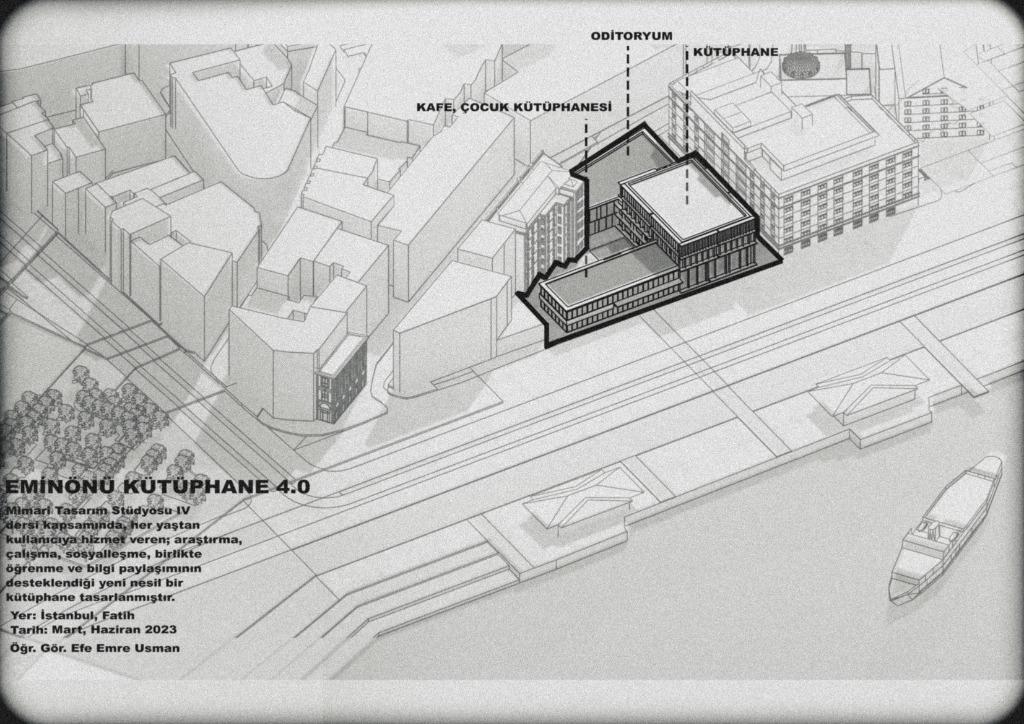This screenshot has height=724, width=1024.
Task: Select the KAFE, ÇOCUK KÜTÜPHANESİ label
Action: [x=513, y=105]
